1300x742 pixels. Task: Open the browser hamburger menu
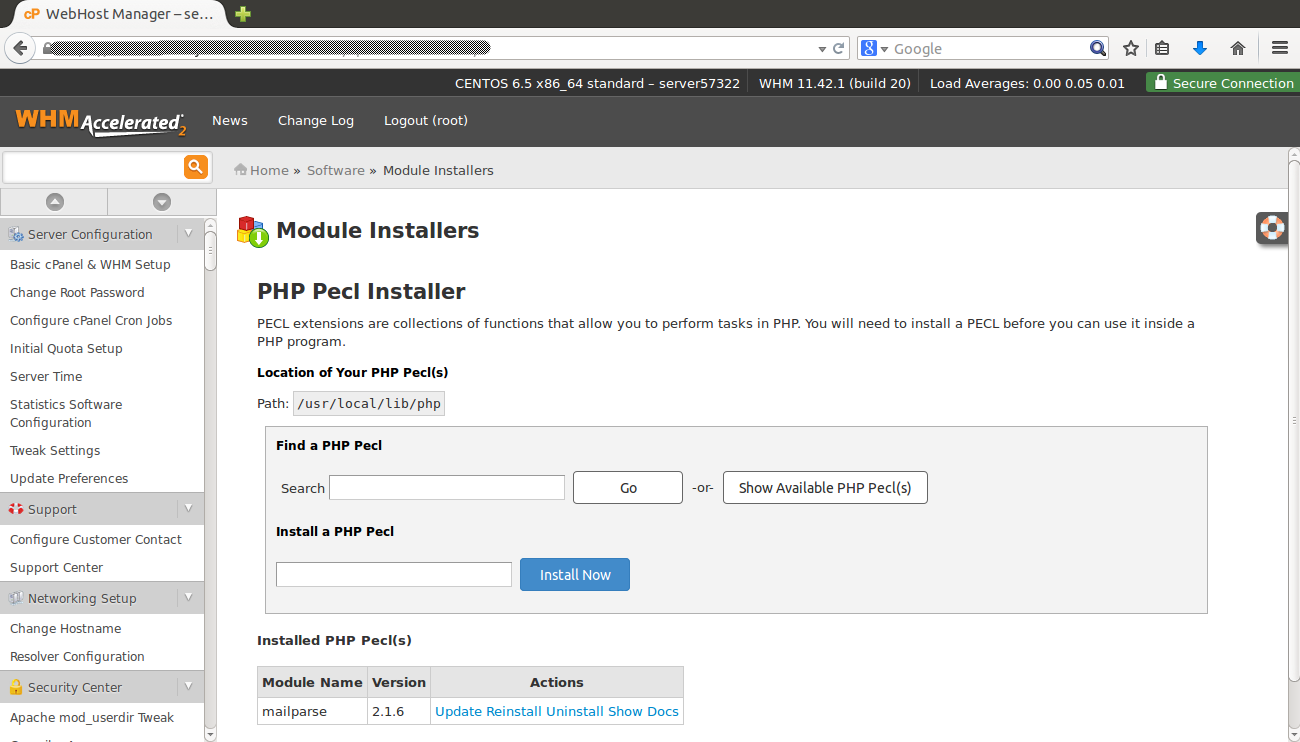(x=1279, y=48)
